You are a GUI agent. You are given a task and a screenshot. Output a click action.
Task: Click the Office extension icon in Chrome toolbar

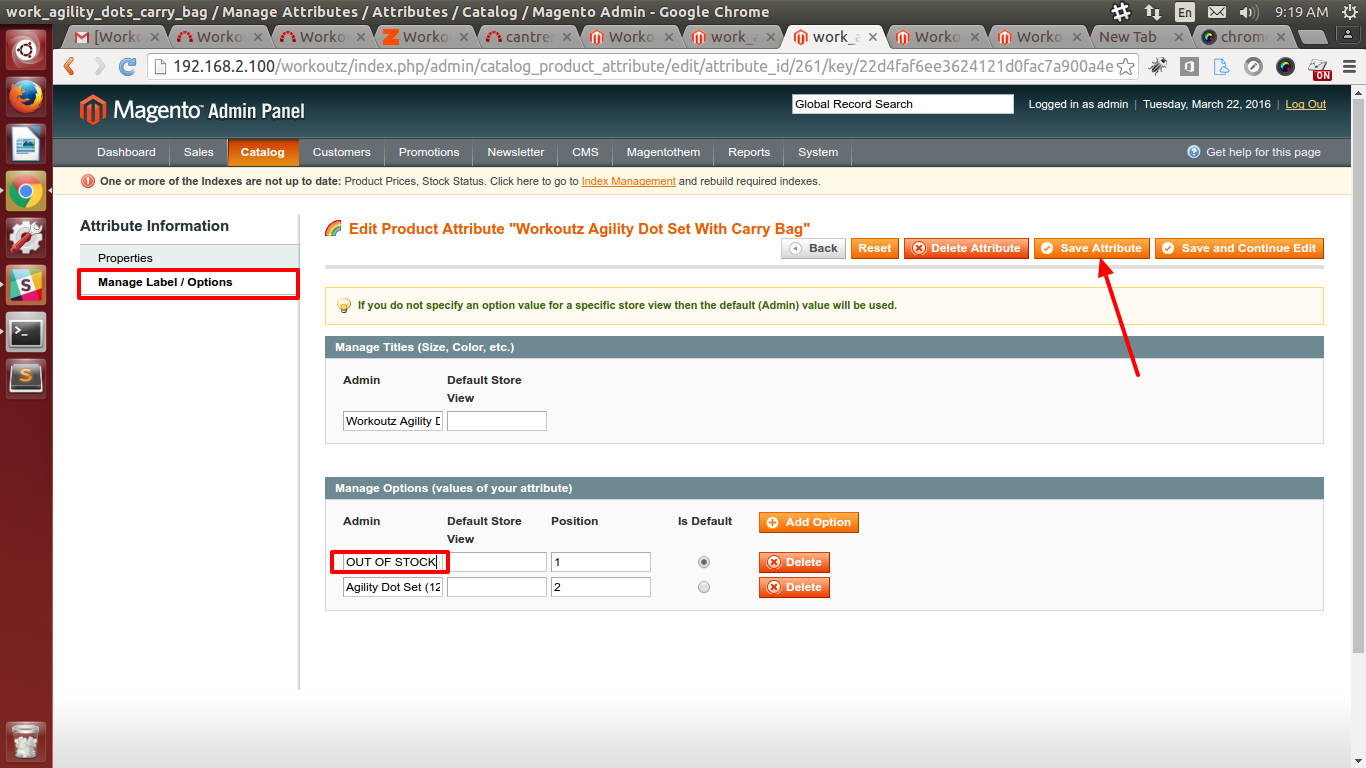tap(1190, 67)
